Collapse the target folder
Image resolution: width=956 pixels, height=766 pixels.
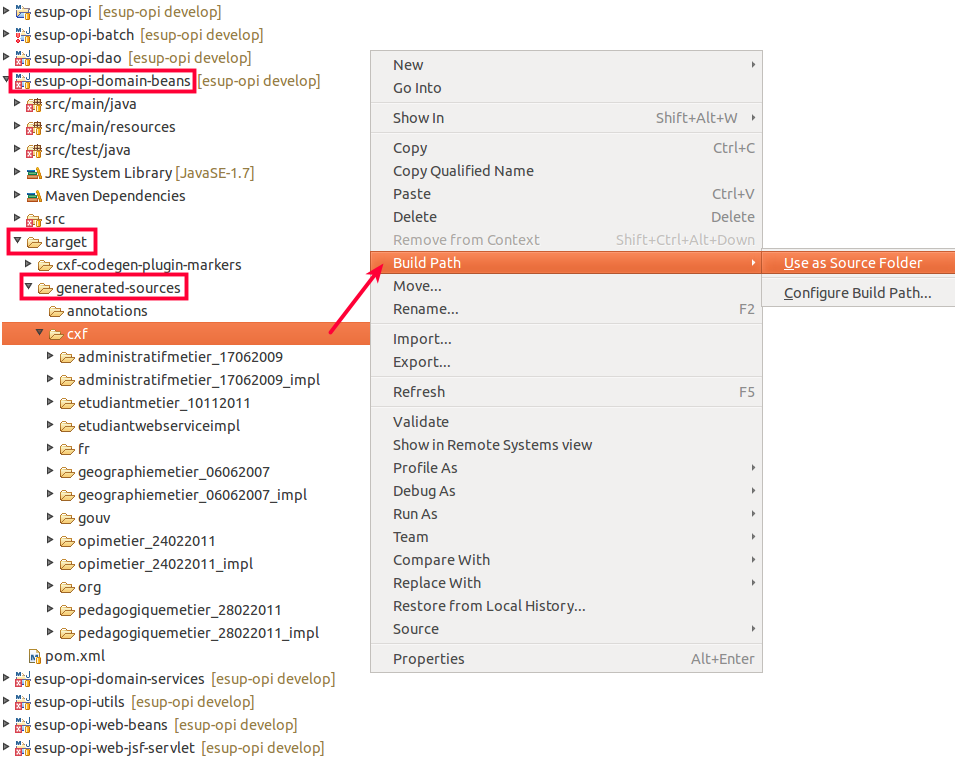coord(17,242)
